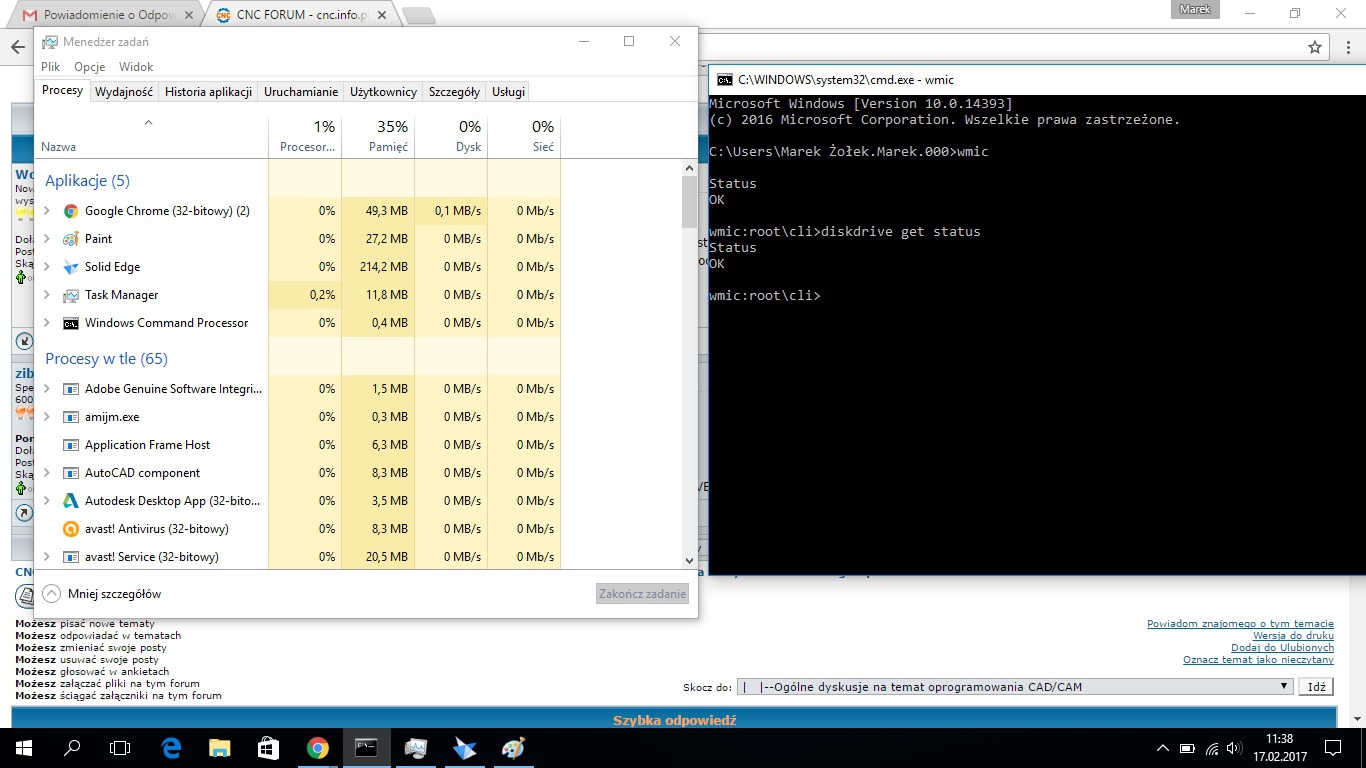Expand the avast! Service (32-bitowy) row
This screenshot has height=768, width=1366.
(47, 557)
